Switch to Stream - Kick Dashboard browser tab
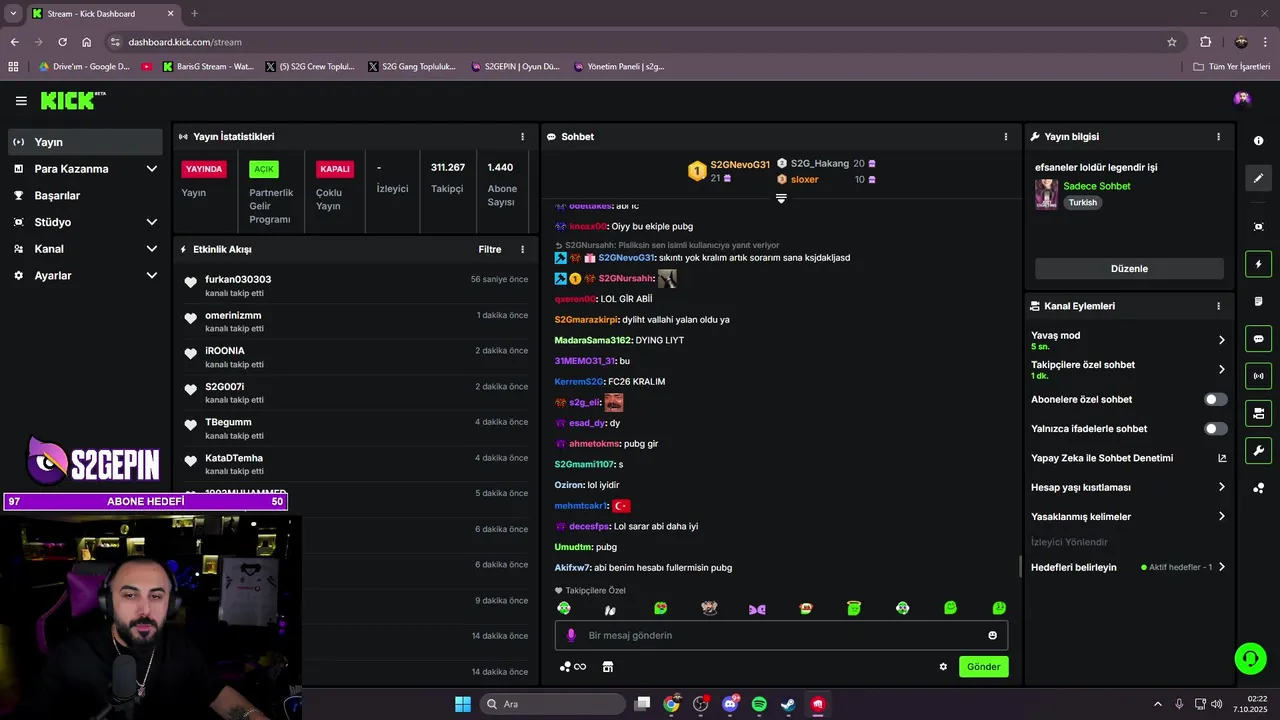 (102, 14)
